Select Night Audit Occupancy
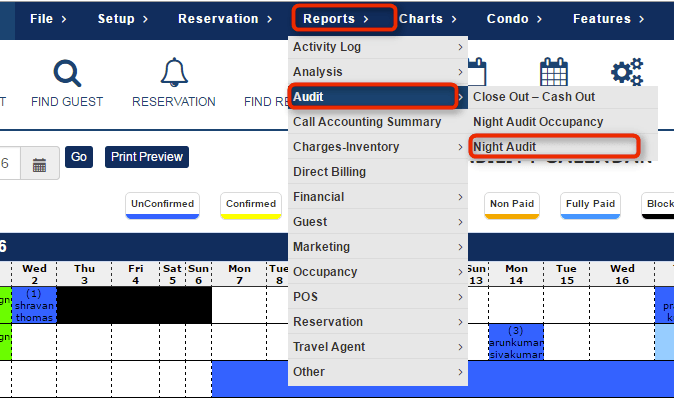This screenshot has width=678, height=400. point(563,122)
